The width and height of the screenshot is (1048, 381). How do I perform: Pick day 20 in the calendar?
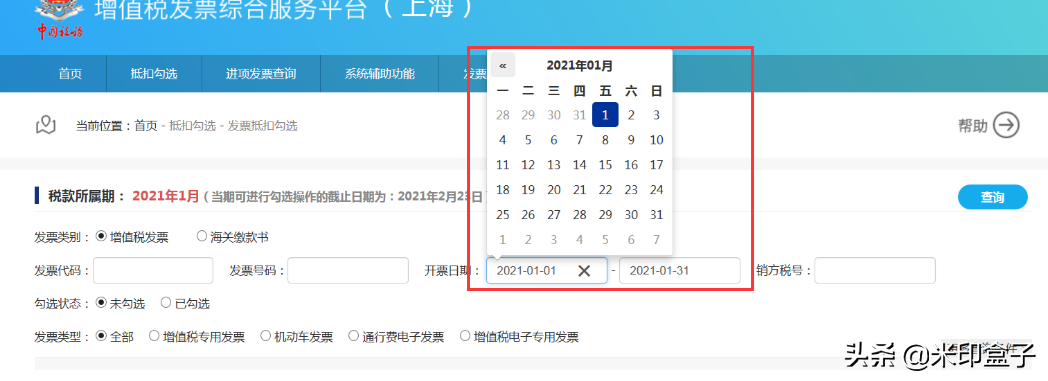pos(554,190)
